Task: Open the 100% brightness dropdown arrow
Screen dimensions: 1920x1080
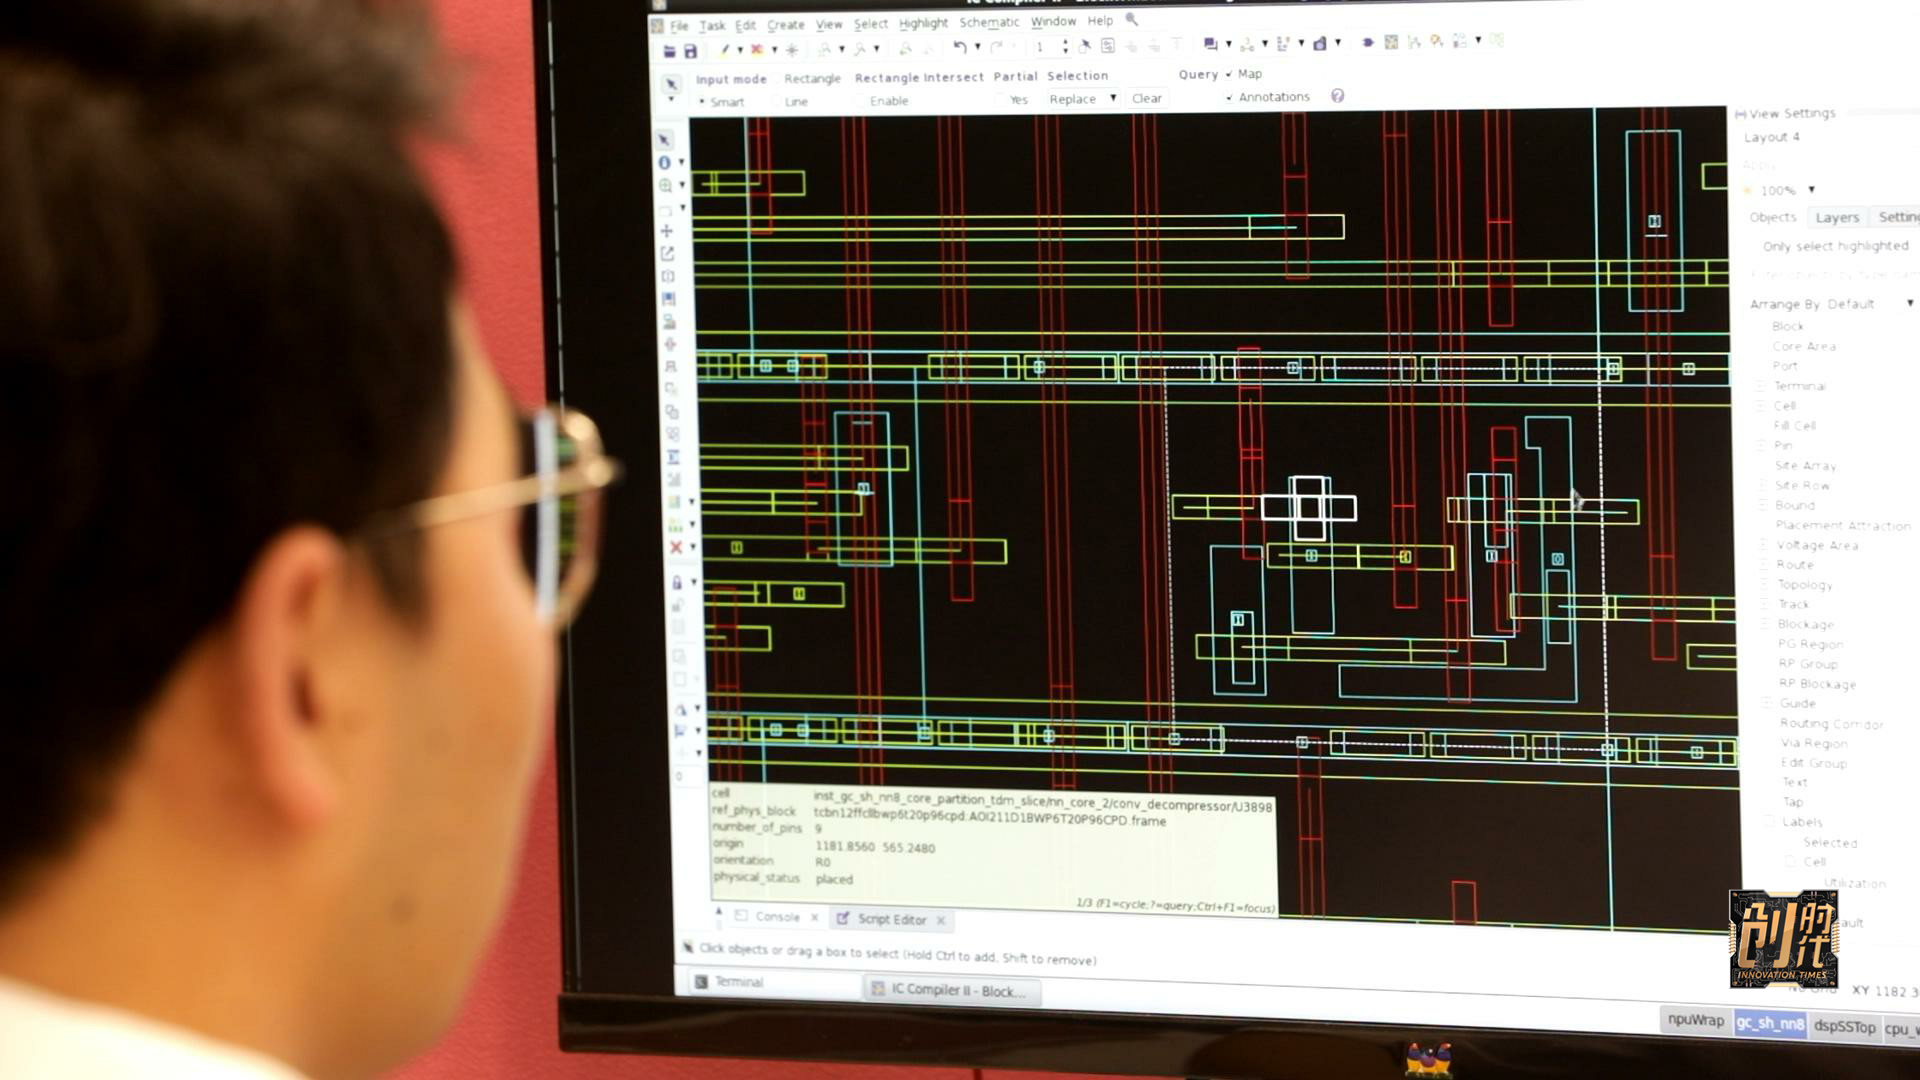Action: coord(1811,190)
